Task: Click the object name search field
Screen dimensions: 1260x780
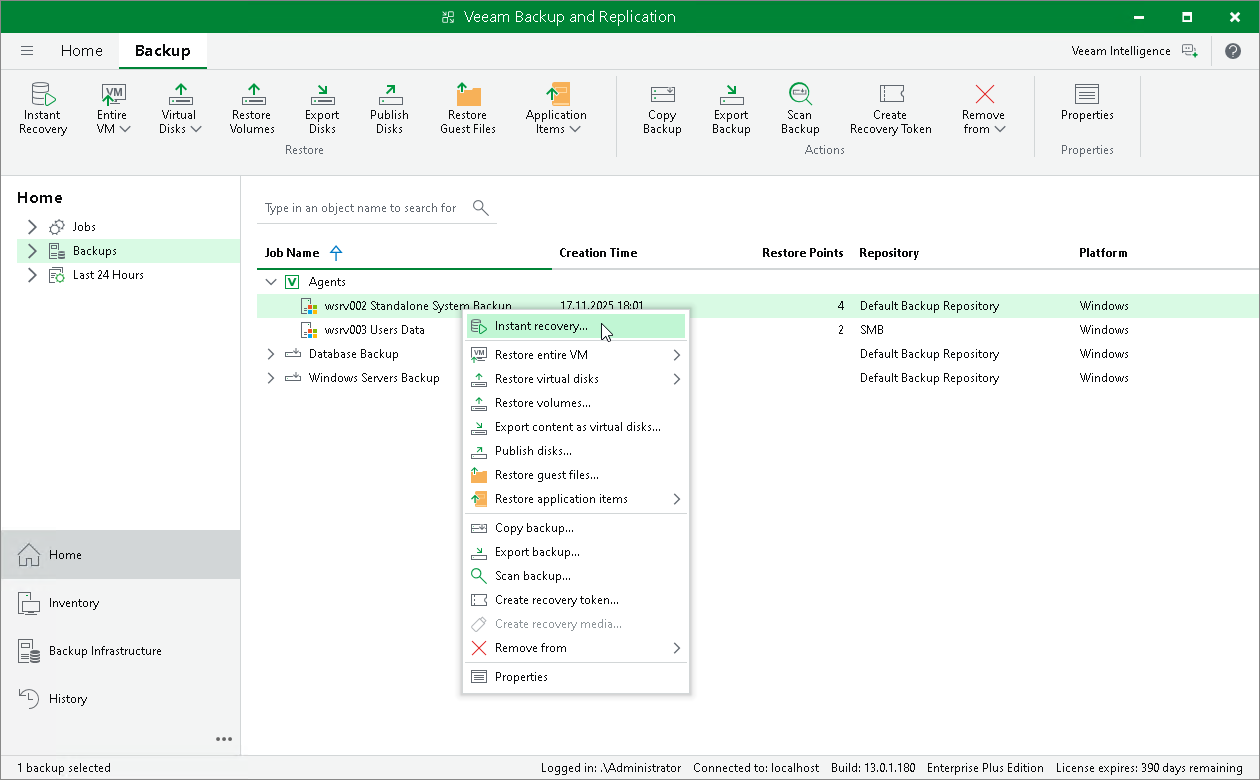Action: pyautogui.click(x=361, y=208)
